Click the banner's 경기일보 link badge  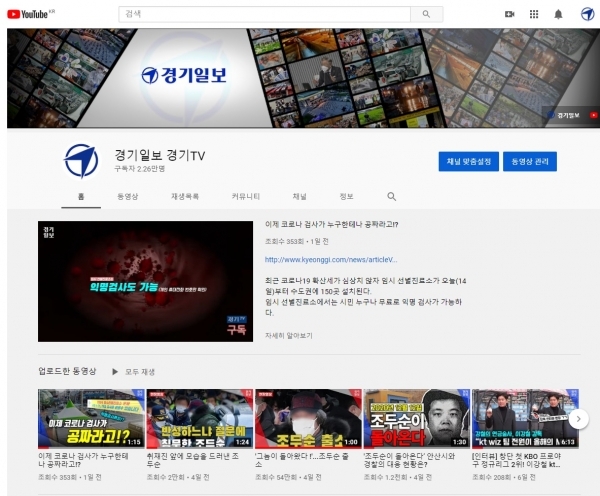click(564, 115)
